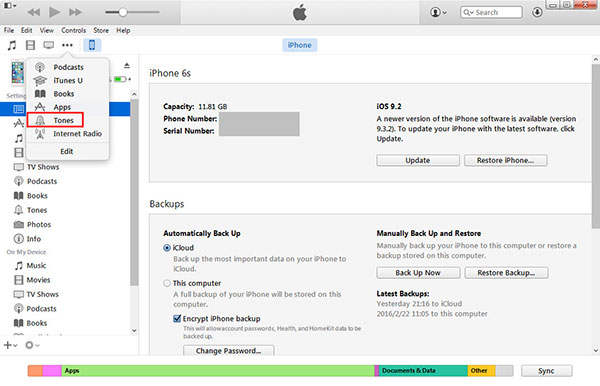This screenshot has height=386, width=600.
Task: Click Documents & Data storage segment
Action: click(423, 371)
